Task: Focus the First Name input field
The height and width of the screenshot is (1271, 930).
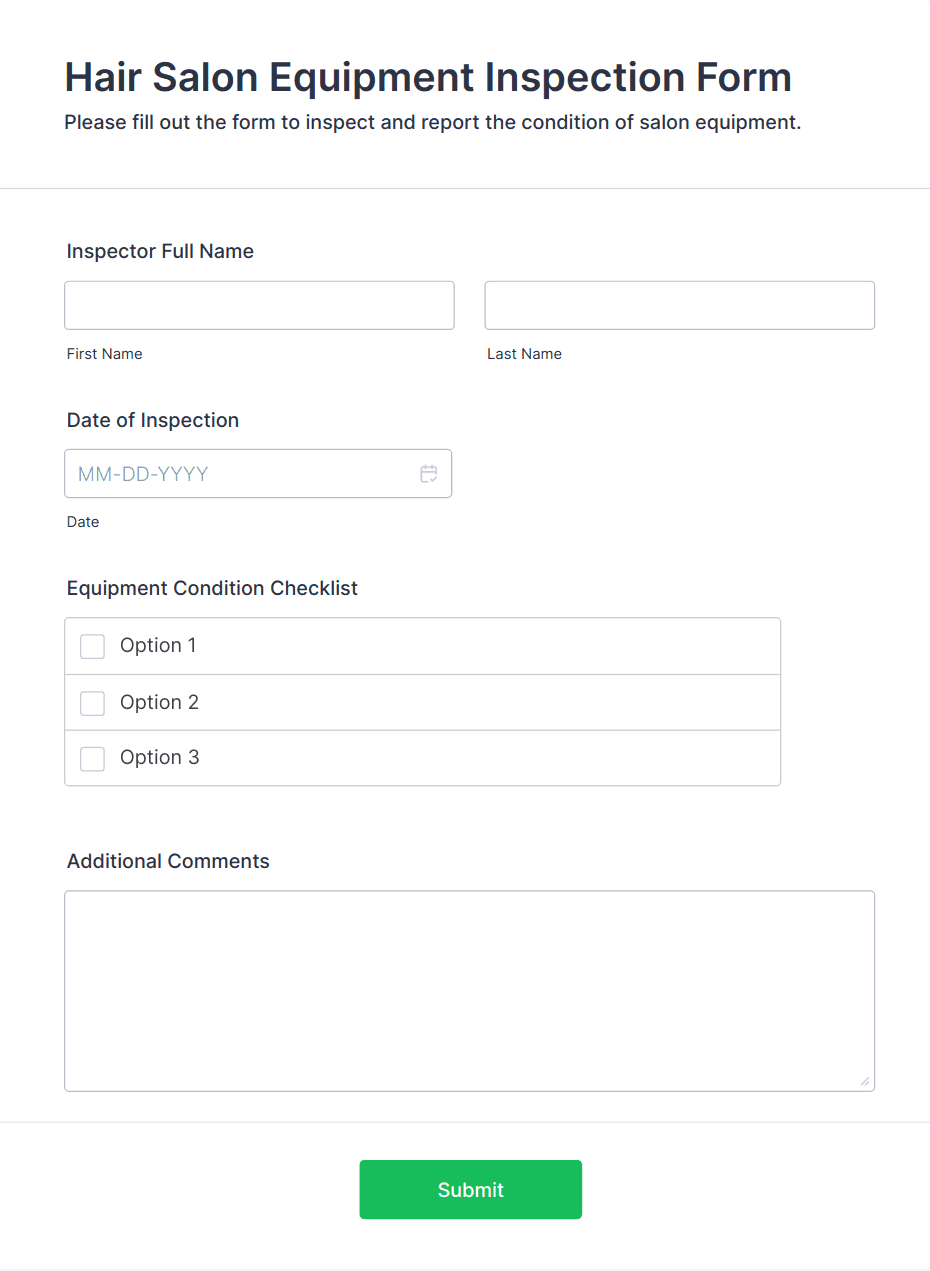Action: point(259,305)
